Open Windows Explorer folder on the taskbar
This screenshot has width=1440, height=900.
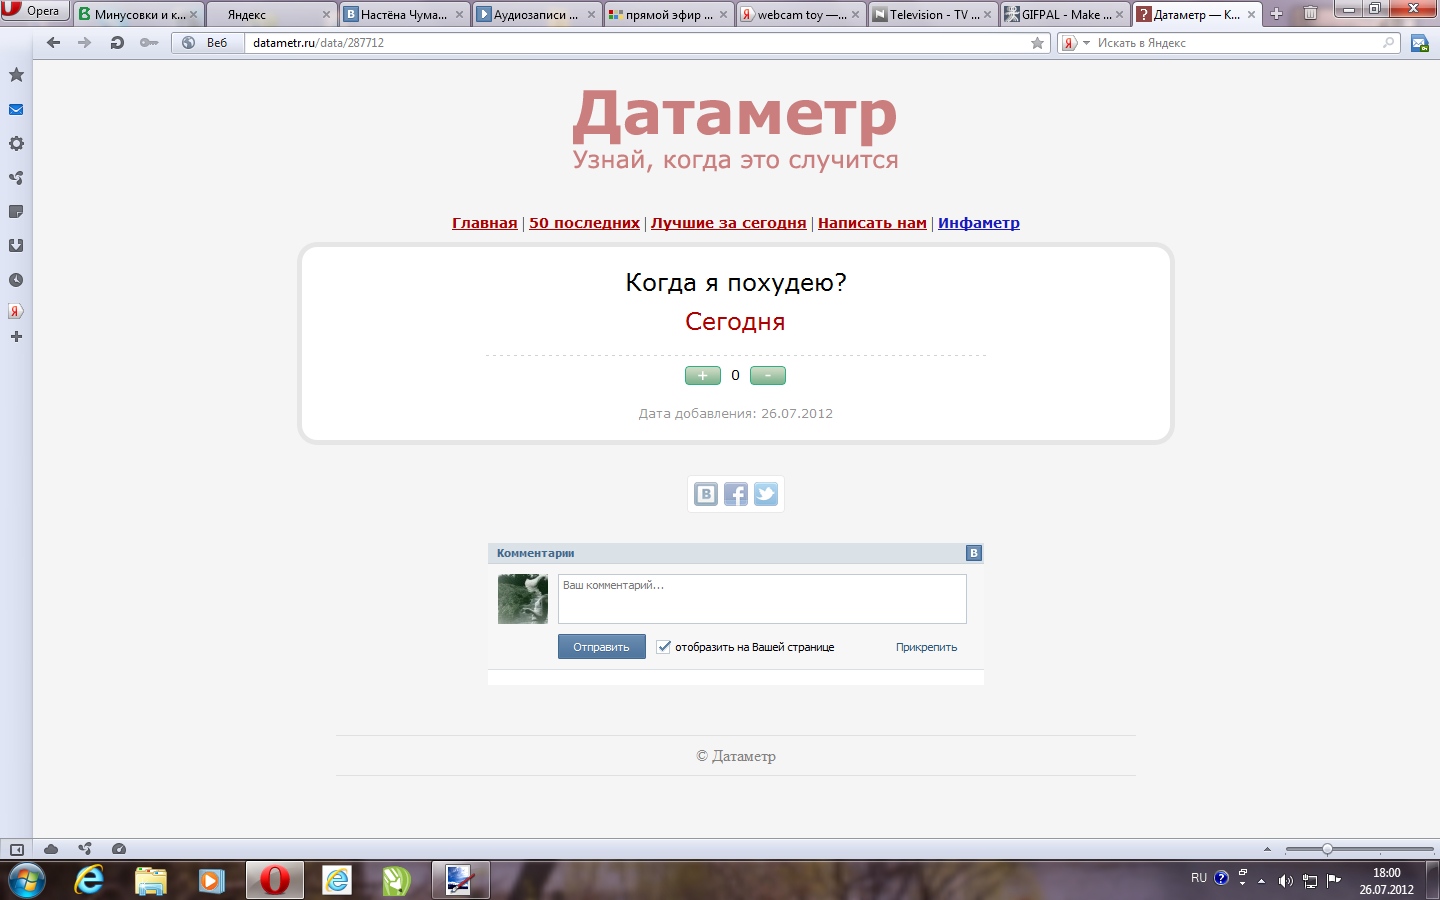(x=151, y=880)
